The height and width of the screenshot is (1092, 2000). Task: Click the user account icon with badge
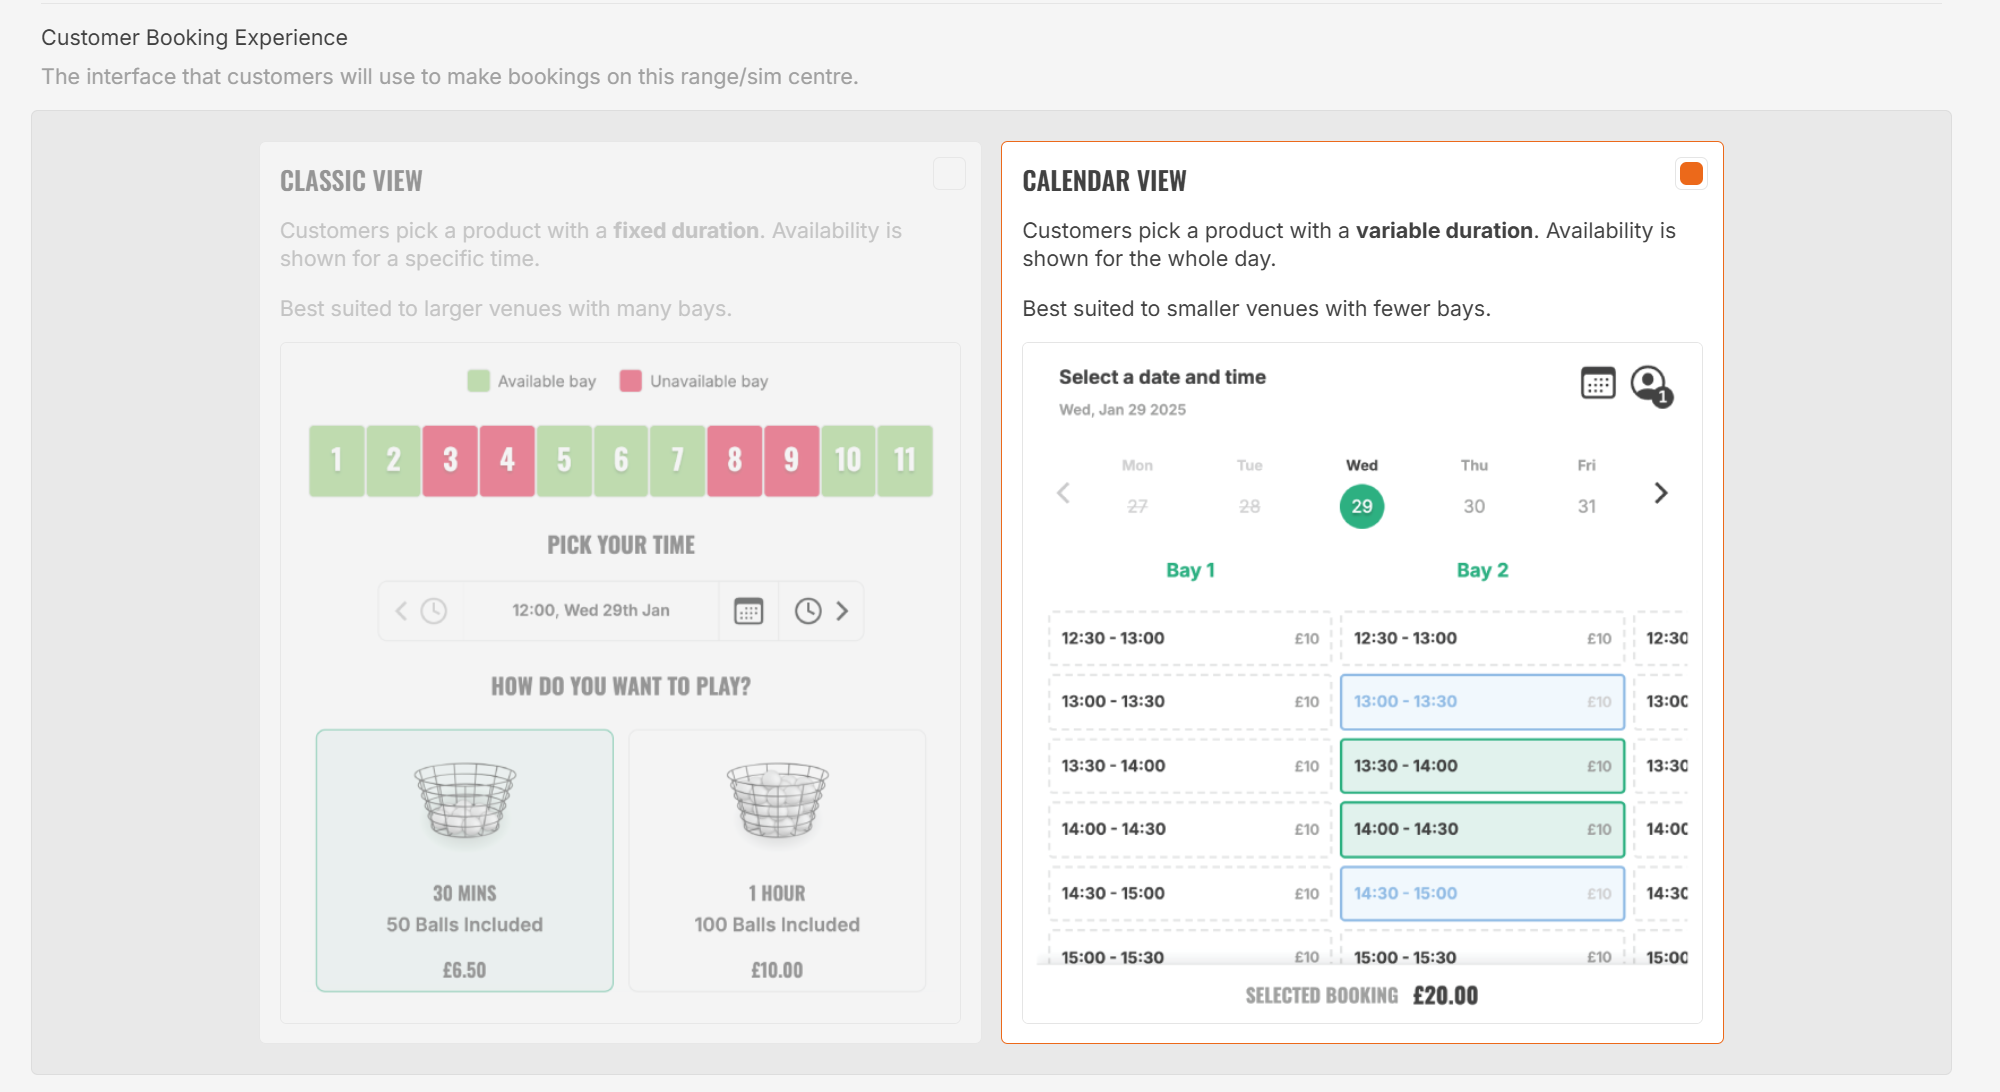1652,385
